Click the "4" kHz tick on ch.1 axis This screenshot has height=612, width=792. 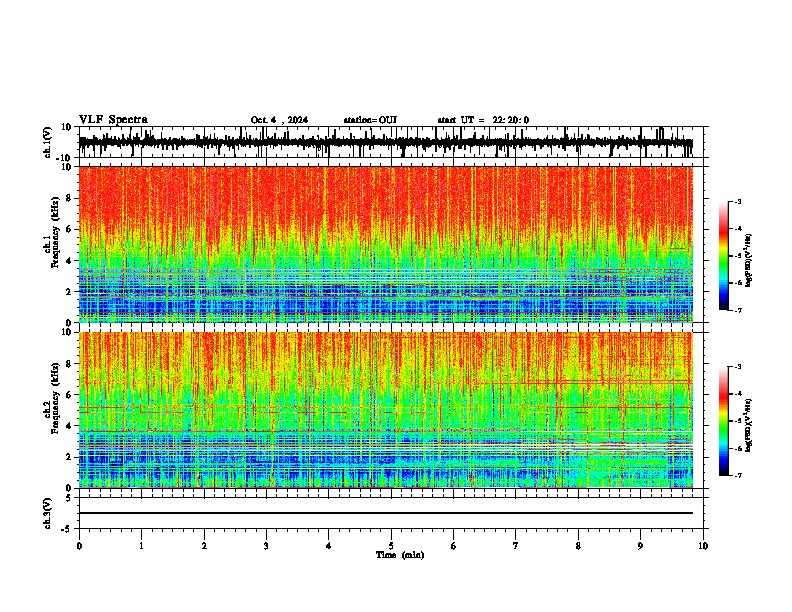pos(69,261)
